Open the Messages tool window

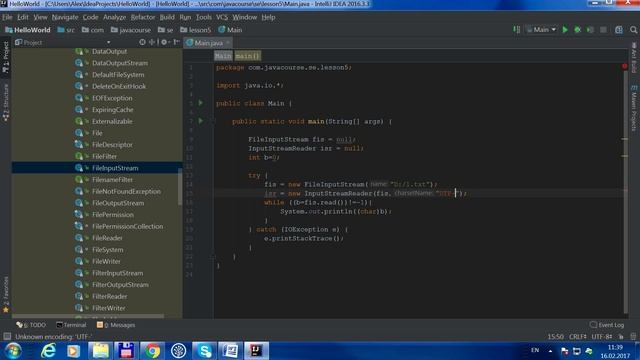[x=116, y=325]
